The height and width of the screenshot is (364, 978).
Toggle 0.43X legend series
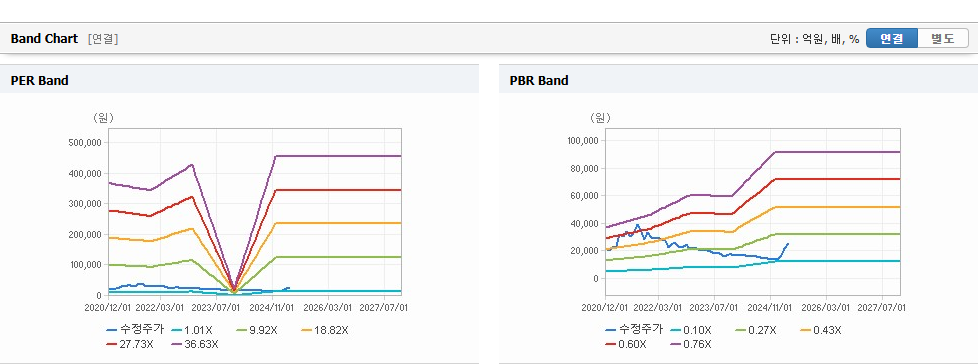(x=820, y=330)
